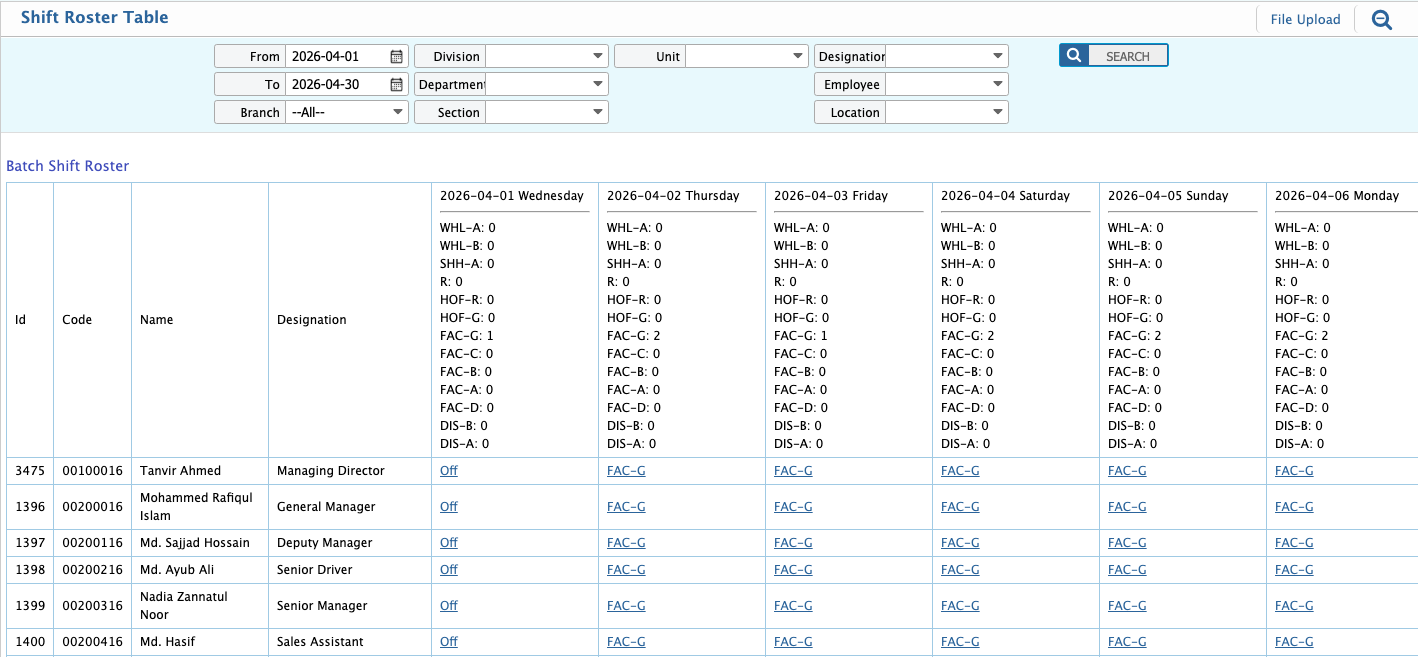Image resolution: width=1418 pixels, height=657 pixels.
Task: Expand the Employee dropdown
Action: pyautogui.click(x=997, y=85)
